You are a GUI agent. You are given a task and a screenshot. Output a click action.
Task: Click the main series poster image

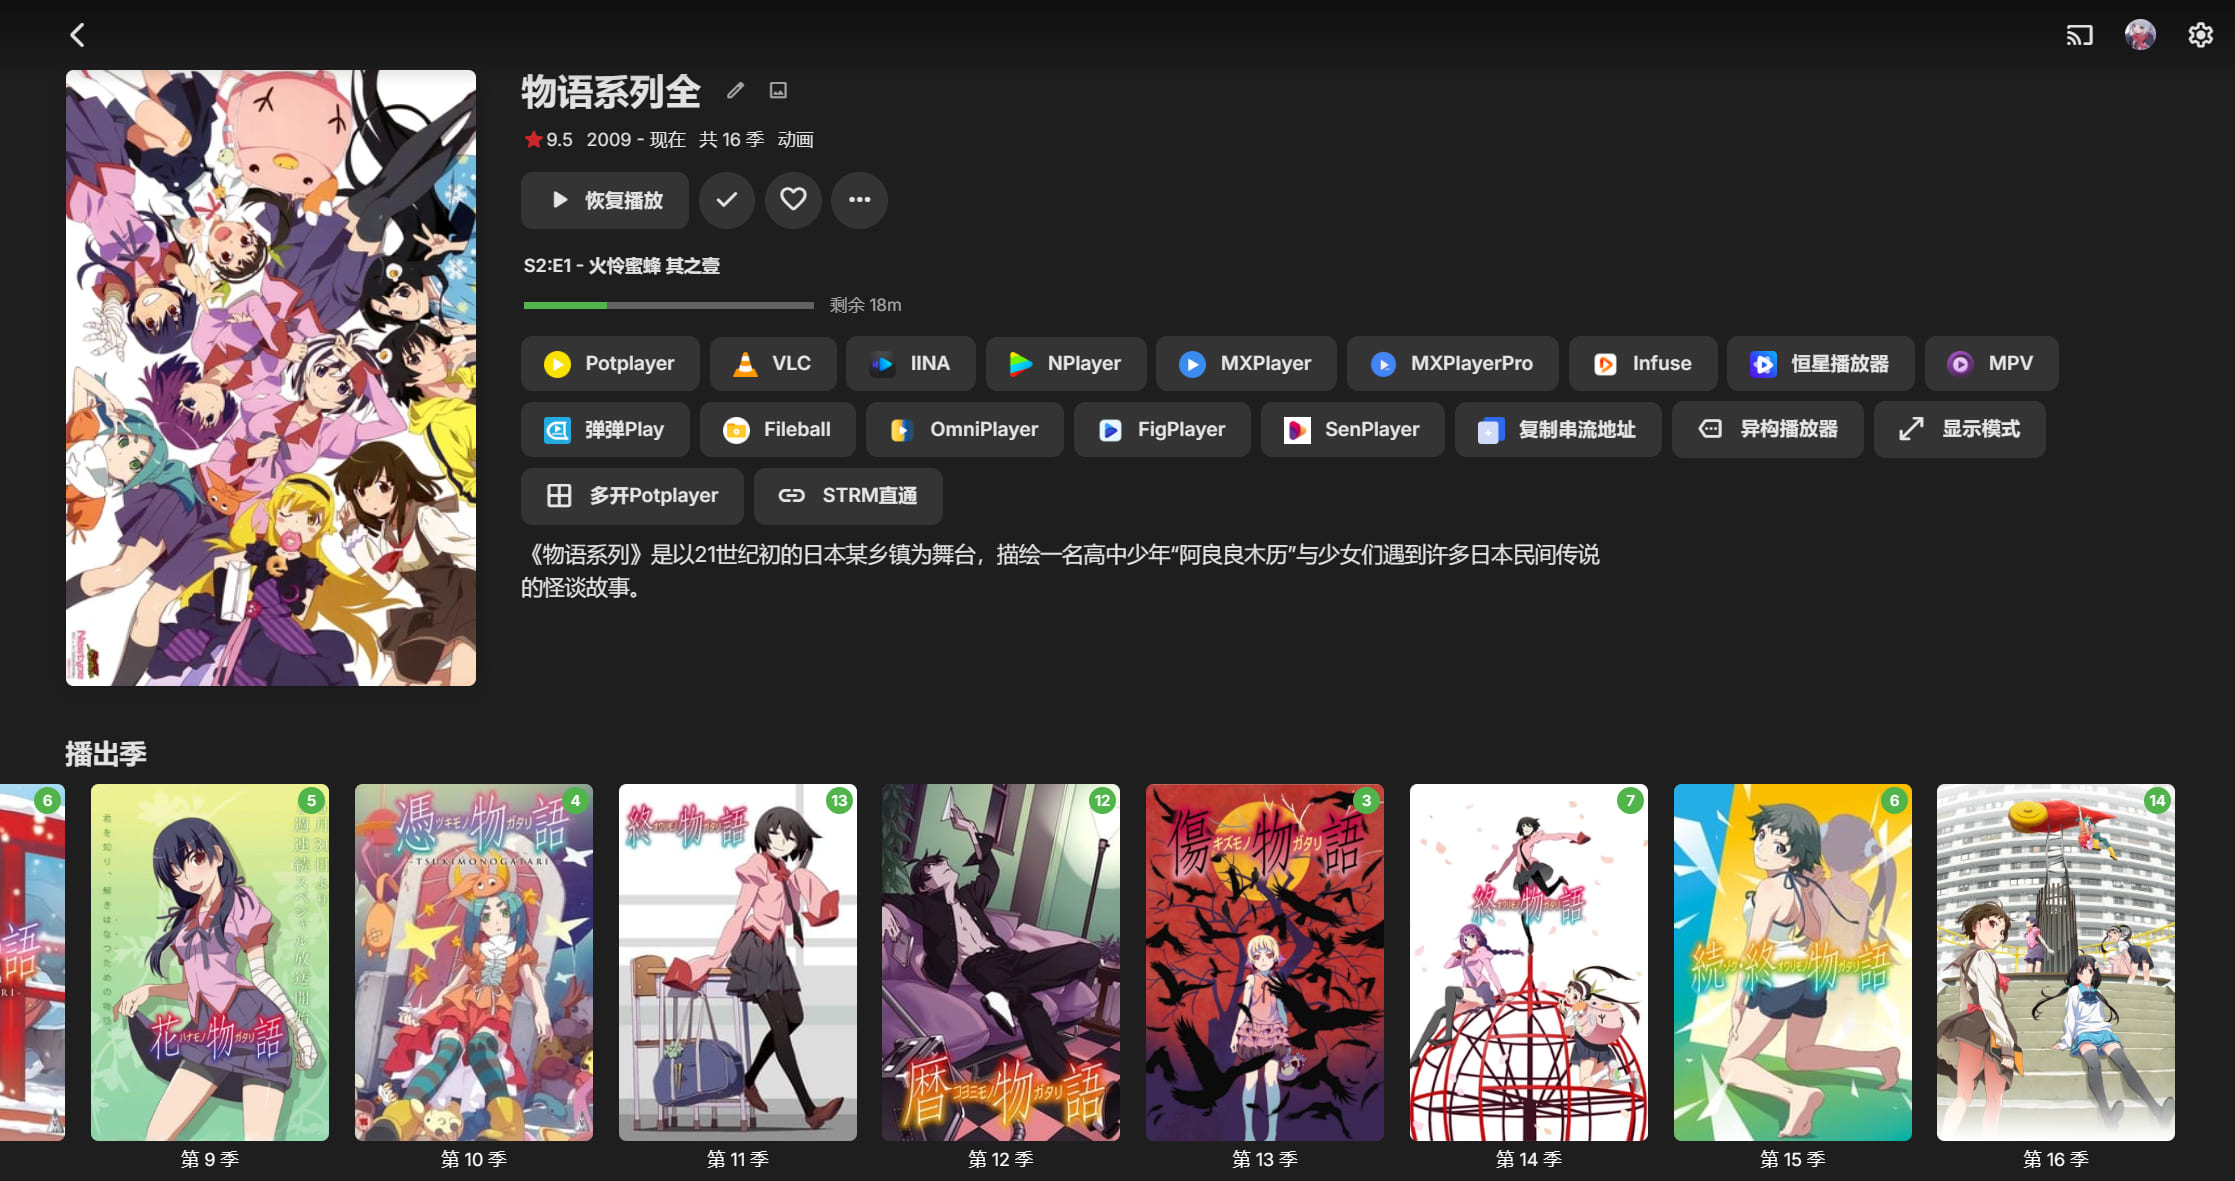pos(271,378)
